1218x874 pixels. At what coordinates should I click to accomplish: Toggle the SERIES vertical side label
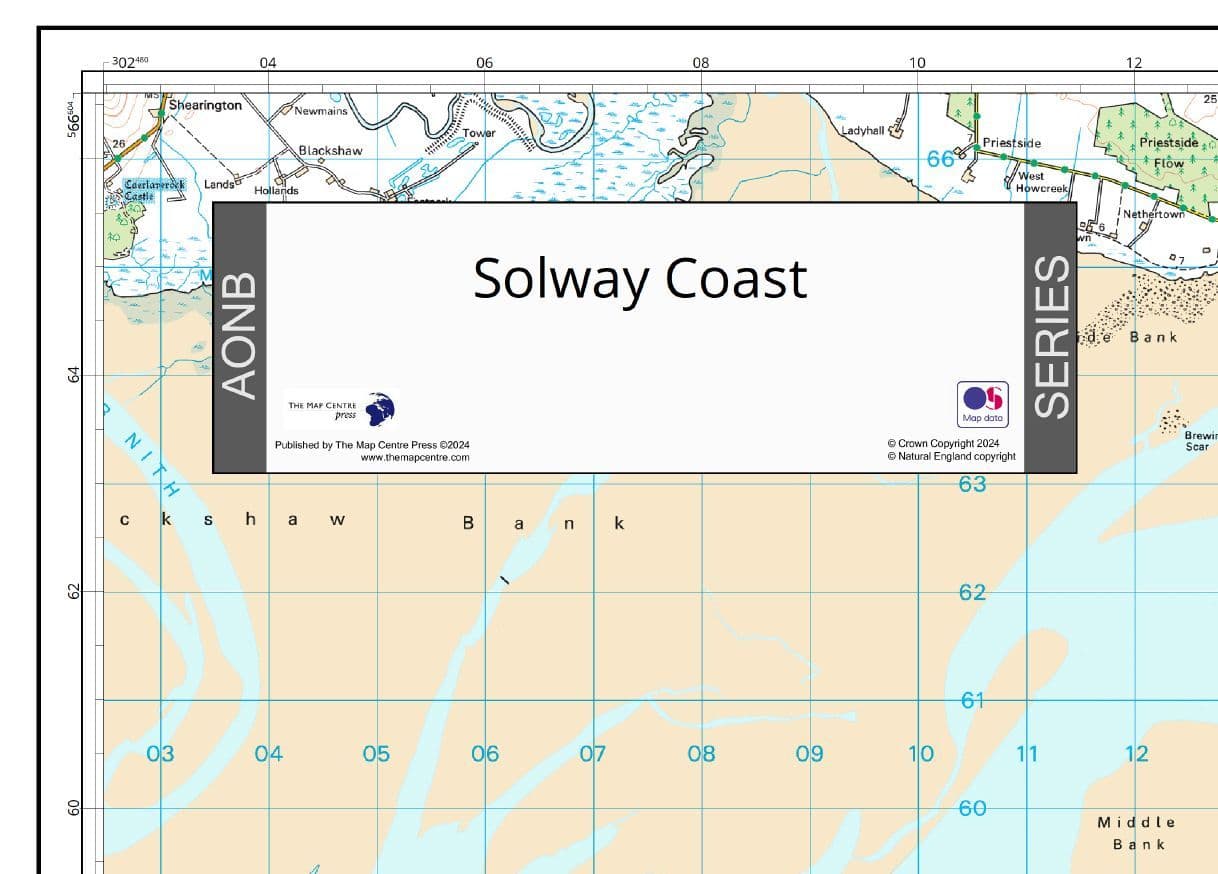1048,330
